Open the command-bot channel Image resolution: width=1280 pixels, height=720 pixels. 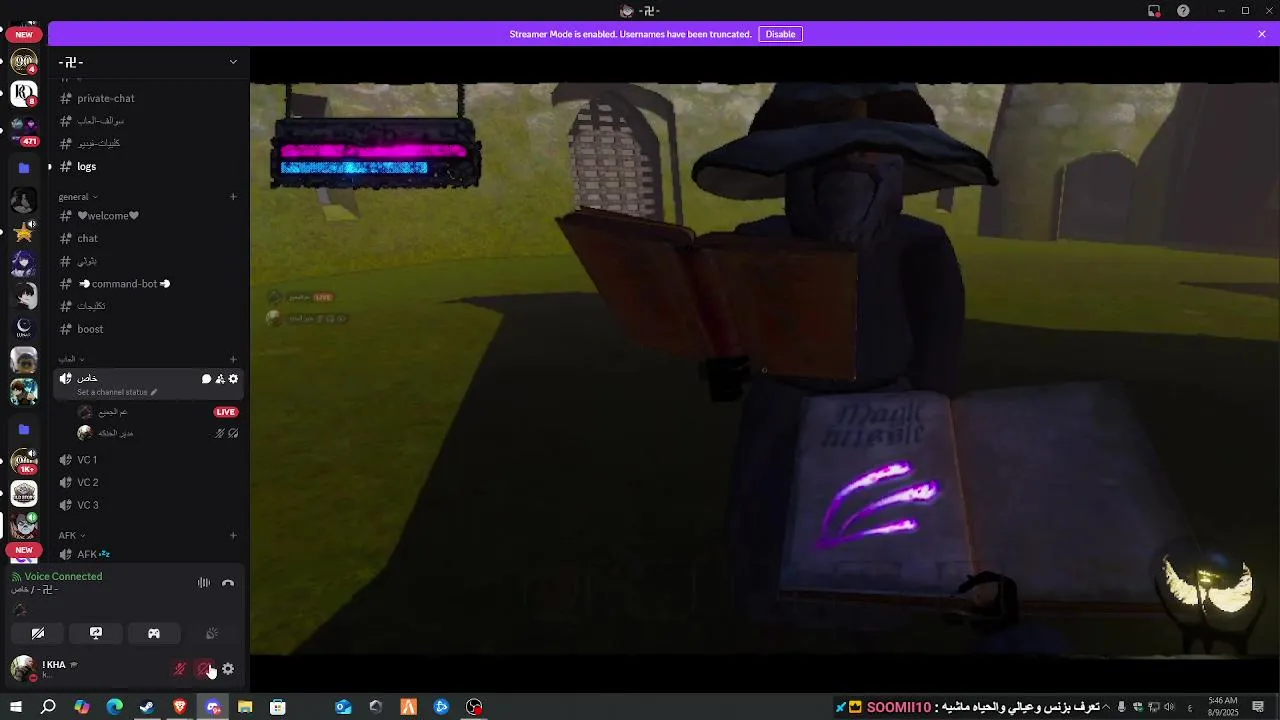[150, 284]
